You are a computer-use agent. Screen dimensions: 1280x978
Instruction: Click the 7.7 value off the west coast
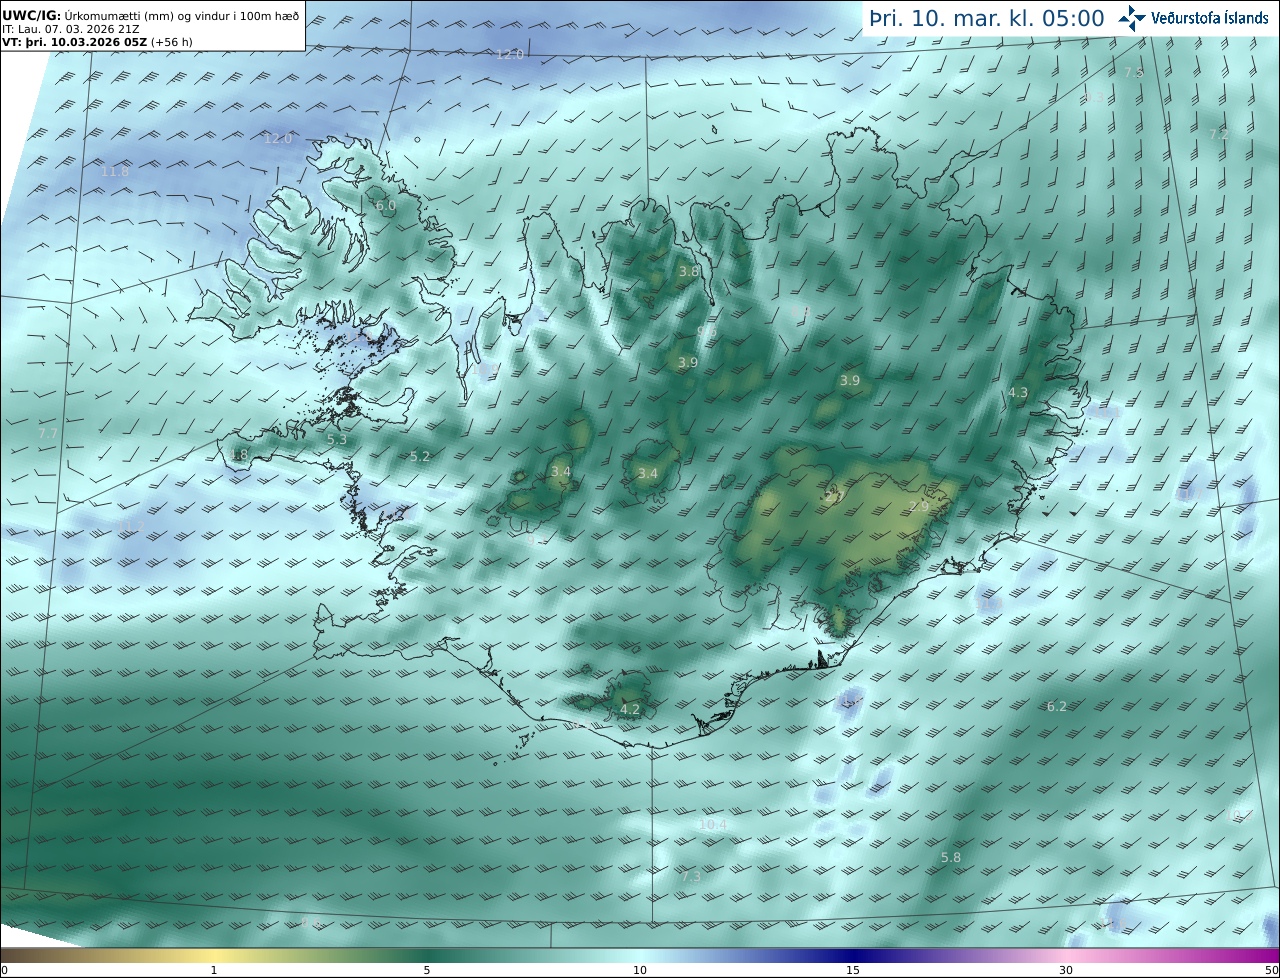(48, 434)
